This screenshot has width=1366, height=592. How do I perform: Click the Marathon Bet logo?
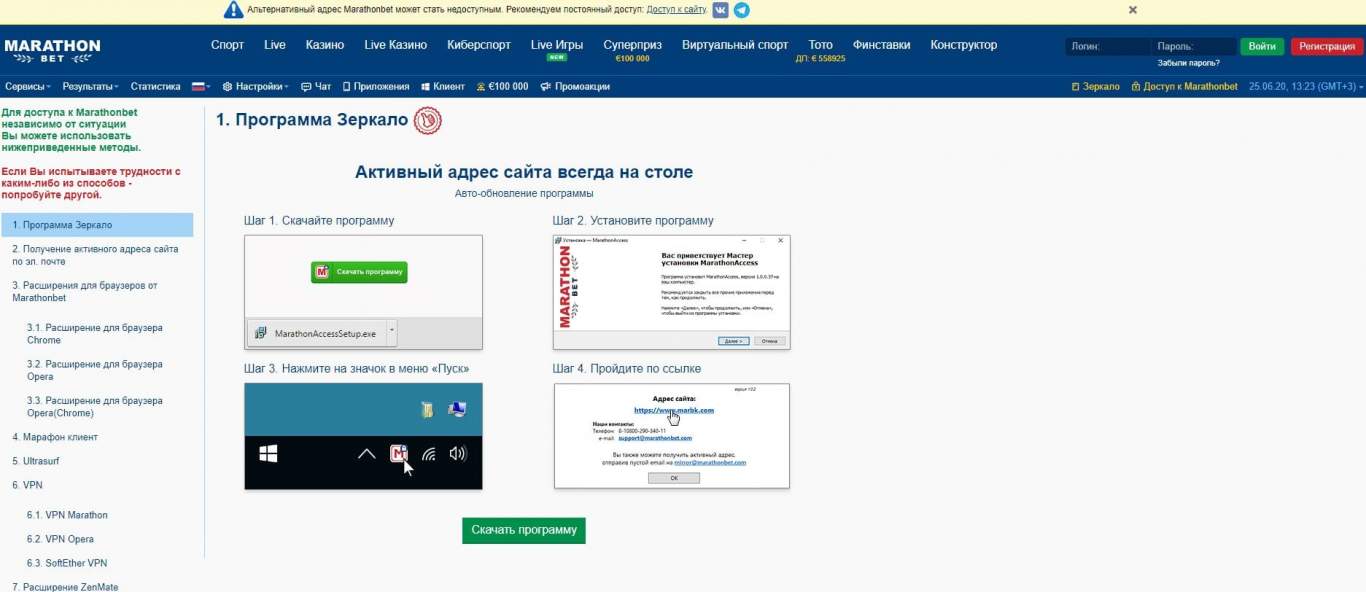[52, 50]
